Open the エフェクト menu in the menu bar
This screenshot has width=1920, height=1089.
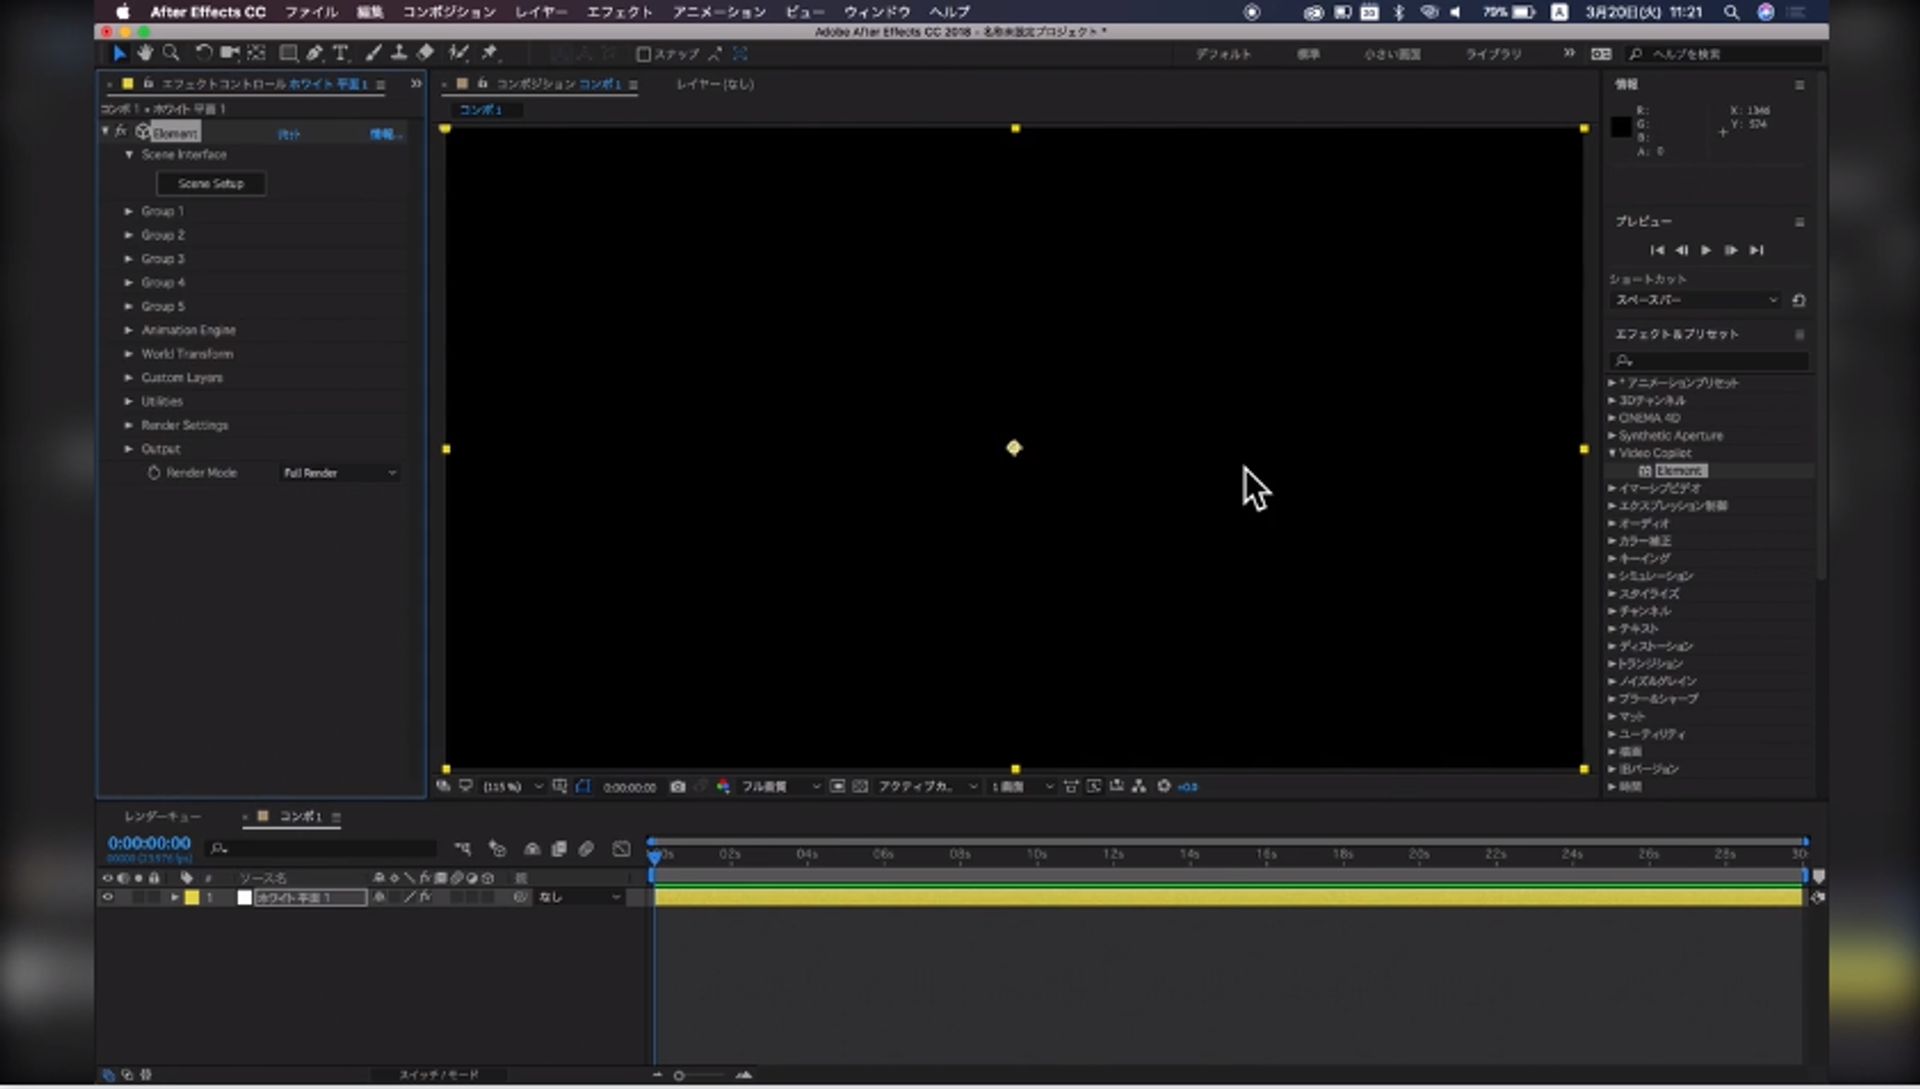click(620, 12)
